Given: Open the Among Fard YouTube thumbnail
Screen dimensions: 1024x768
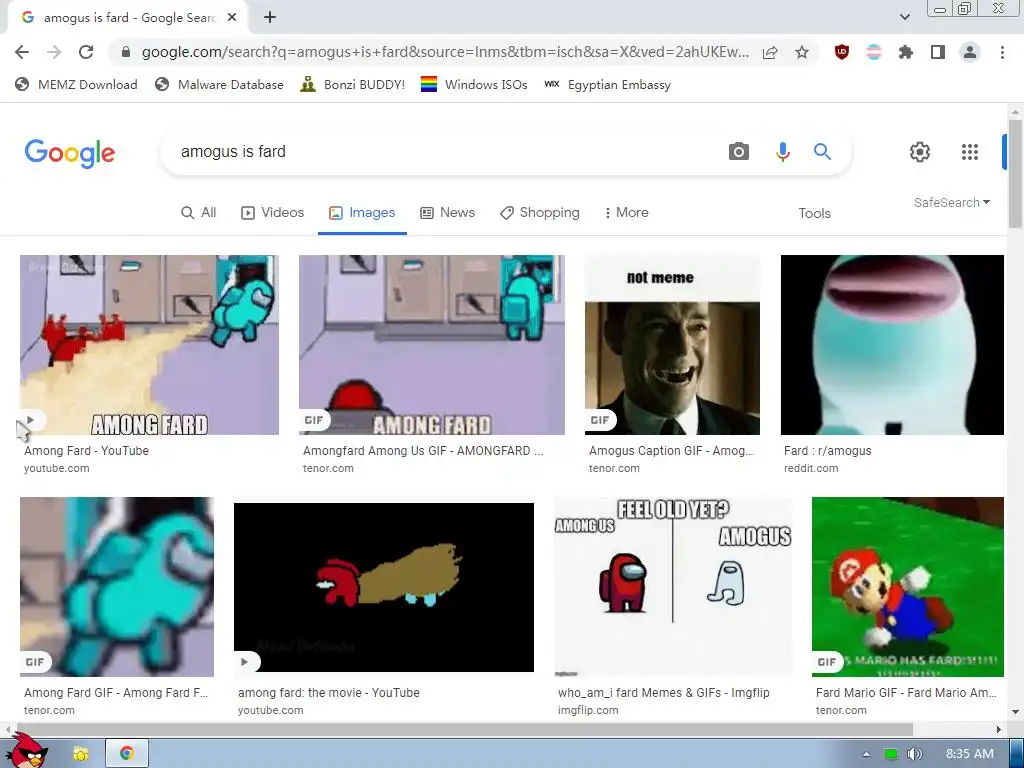Looking at the screenshot, I should (150, 345).
